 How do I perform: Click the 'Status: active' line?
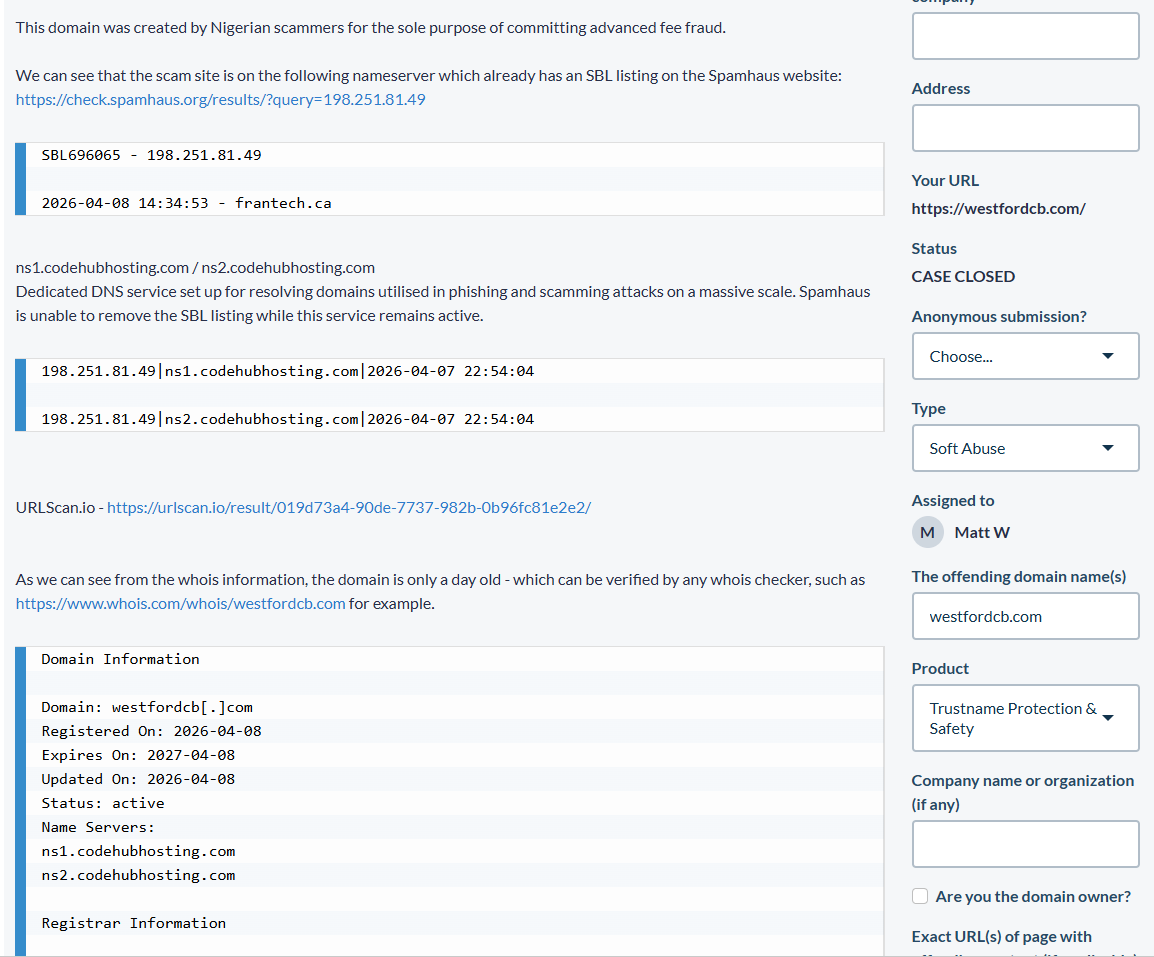point(102,803)
